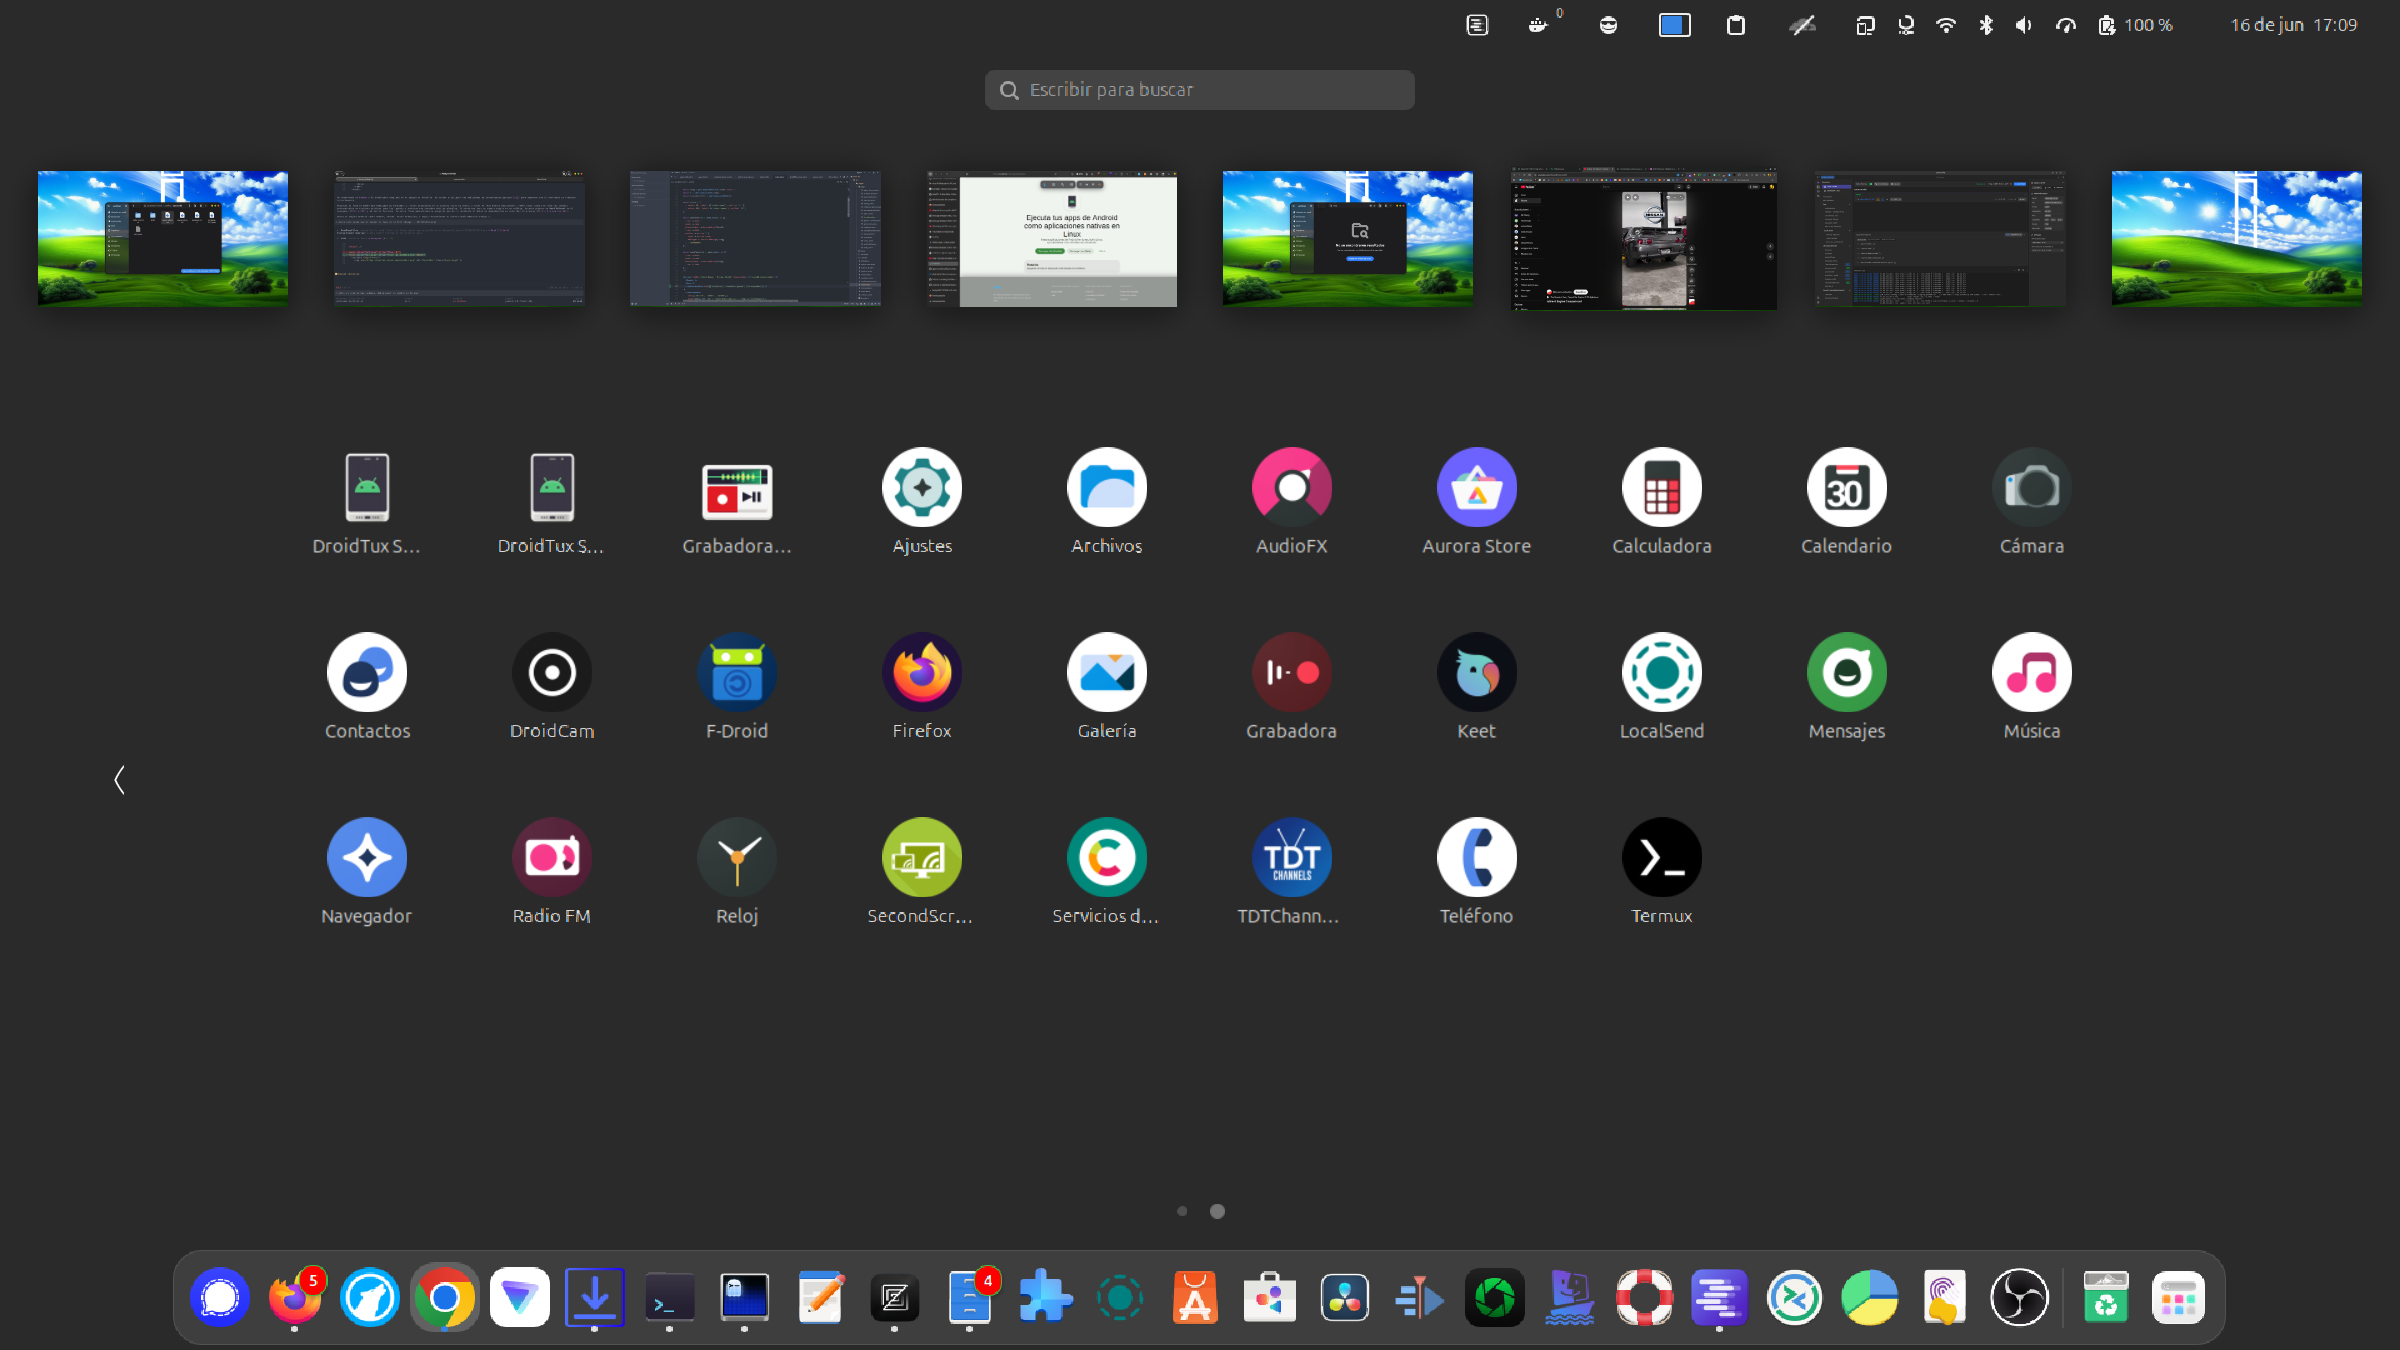Open the Teléfono app
Image resolution: width=2400 pixels, height=1350 pixels.
pyautogui.click(x=1477, y=858)
